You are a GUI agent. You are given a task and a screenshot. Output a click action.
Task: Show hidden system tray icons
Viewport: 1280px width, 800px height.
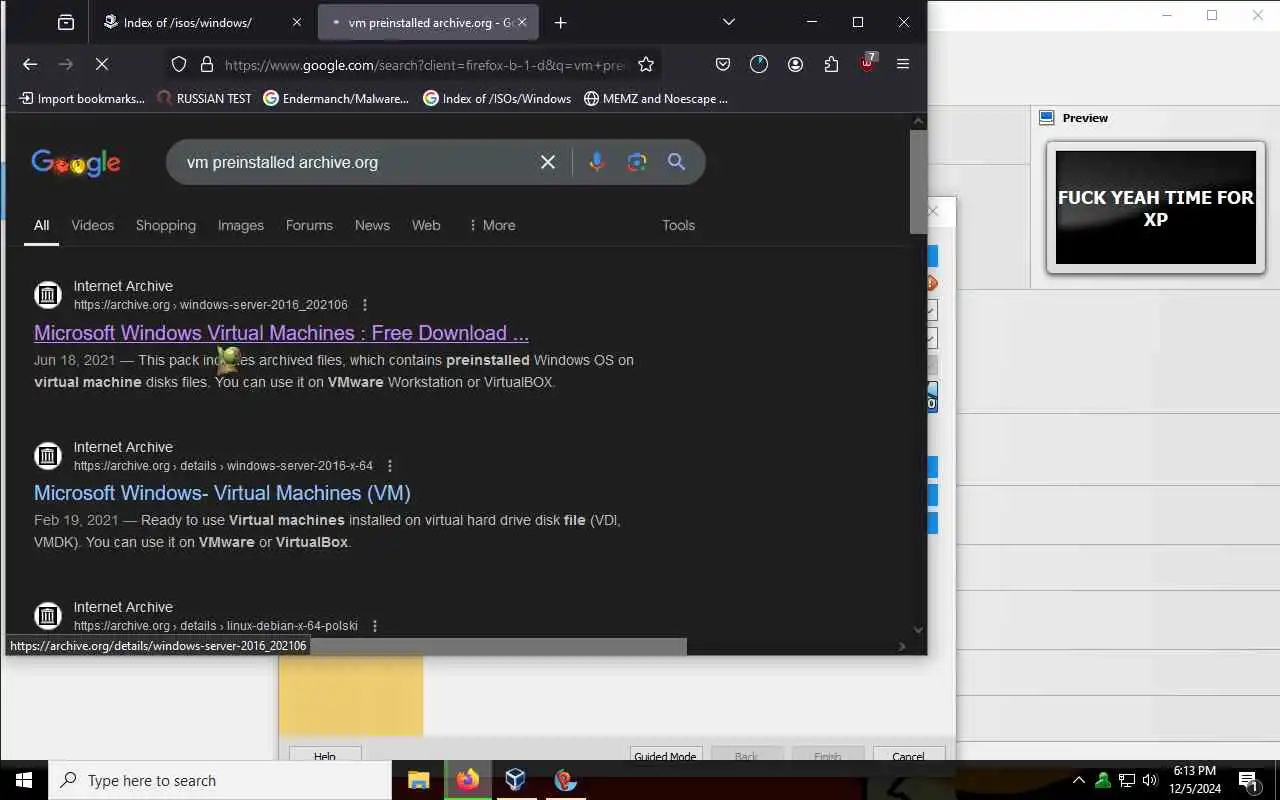(x=1079, y=781)
